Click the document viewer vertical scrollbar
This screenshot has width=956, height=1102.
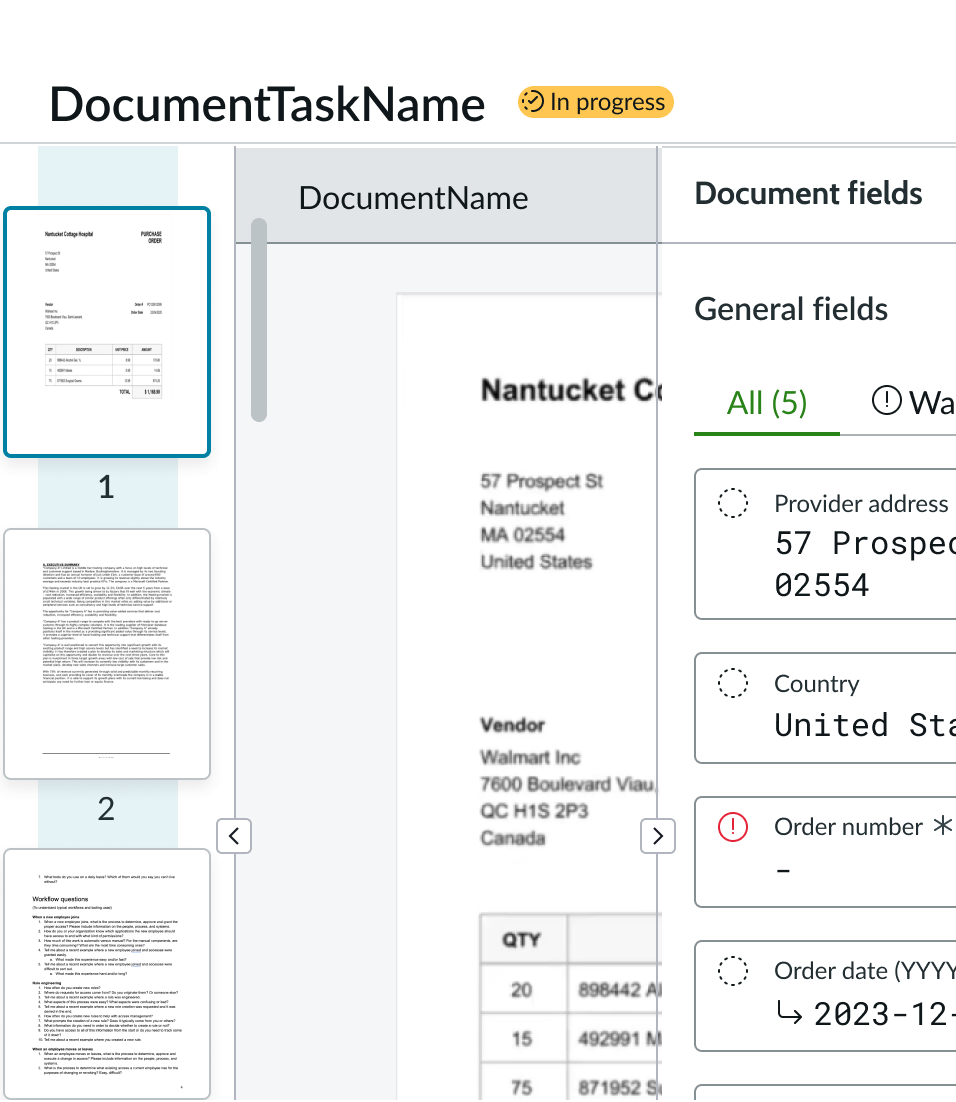tap(259, 320)
